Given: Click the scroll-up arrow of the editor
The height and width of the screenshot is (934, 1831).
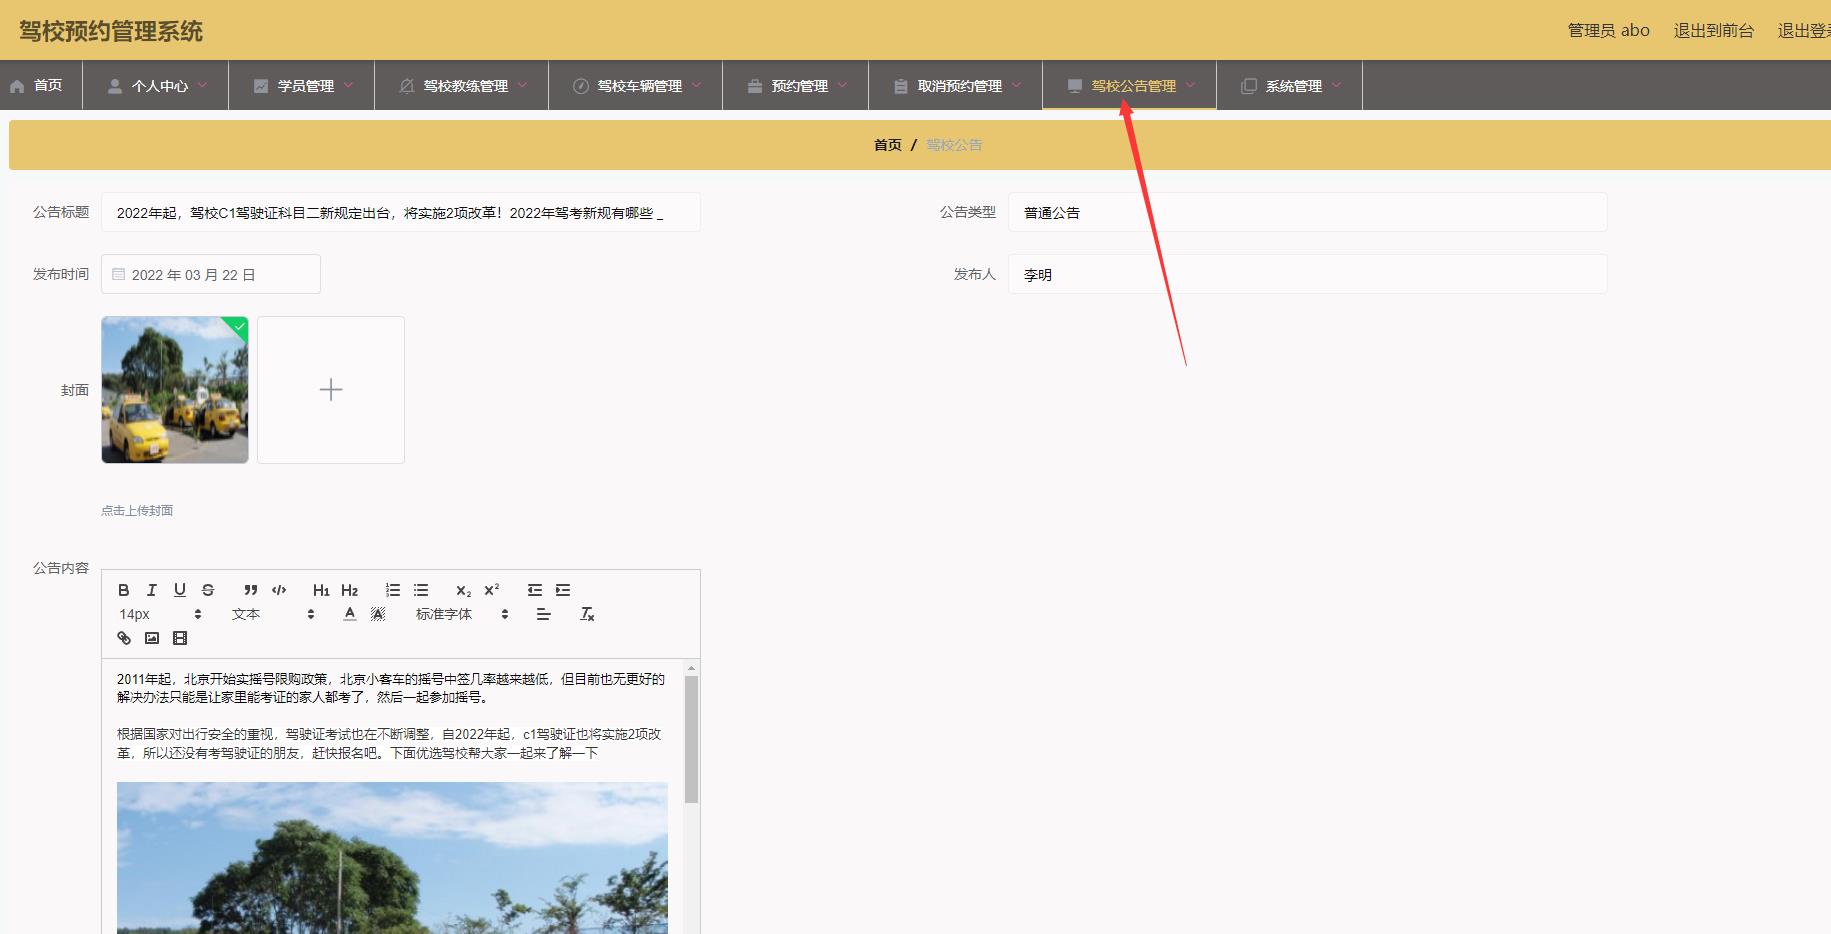Looking at the screenshot, I should 691,667.
